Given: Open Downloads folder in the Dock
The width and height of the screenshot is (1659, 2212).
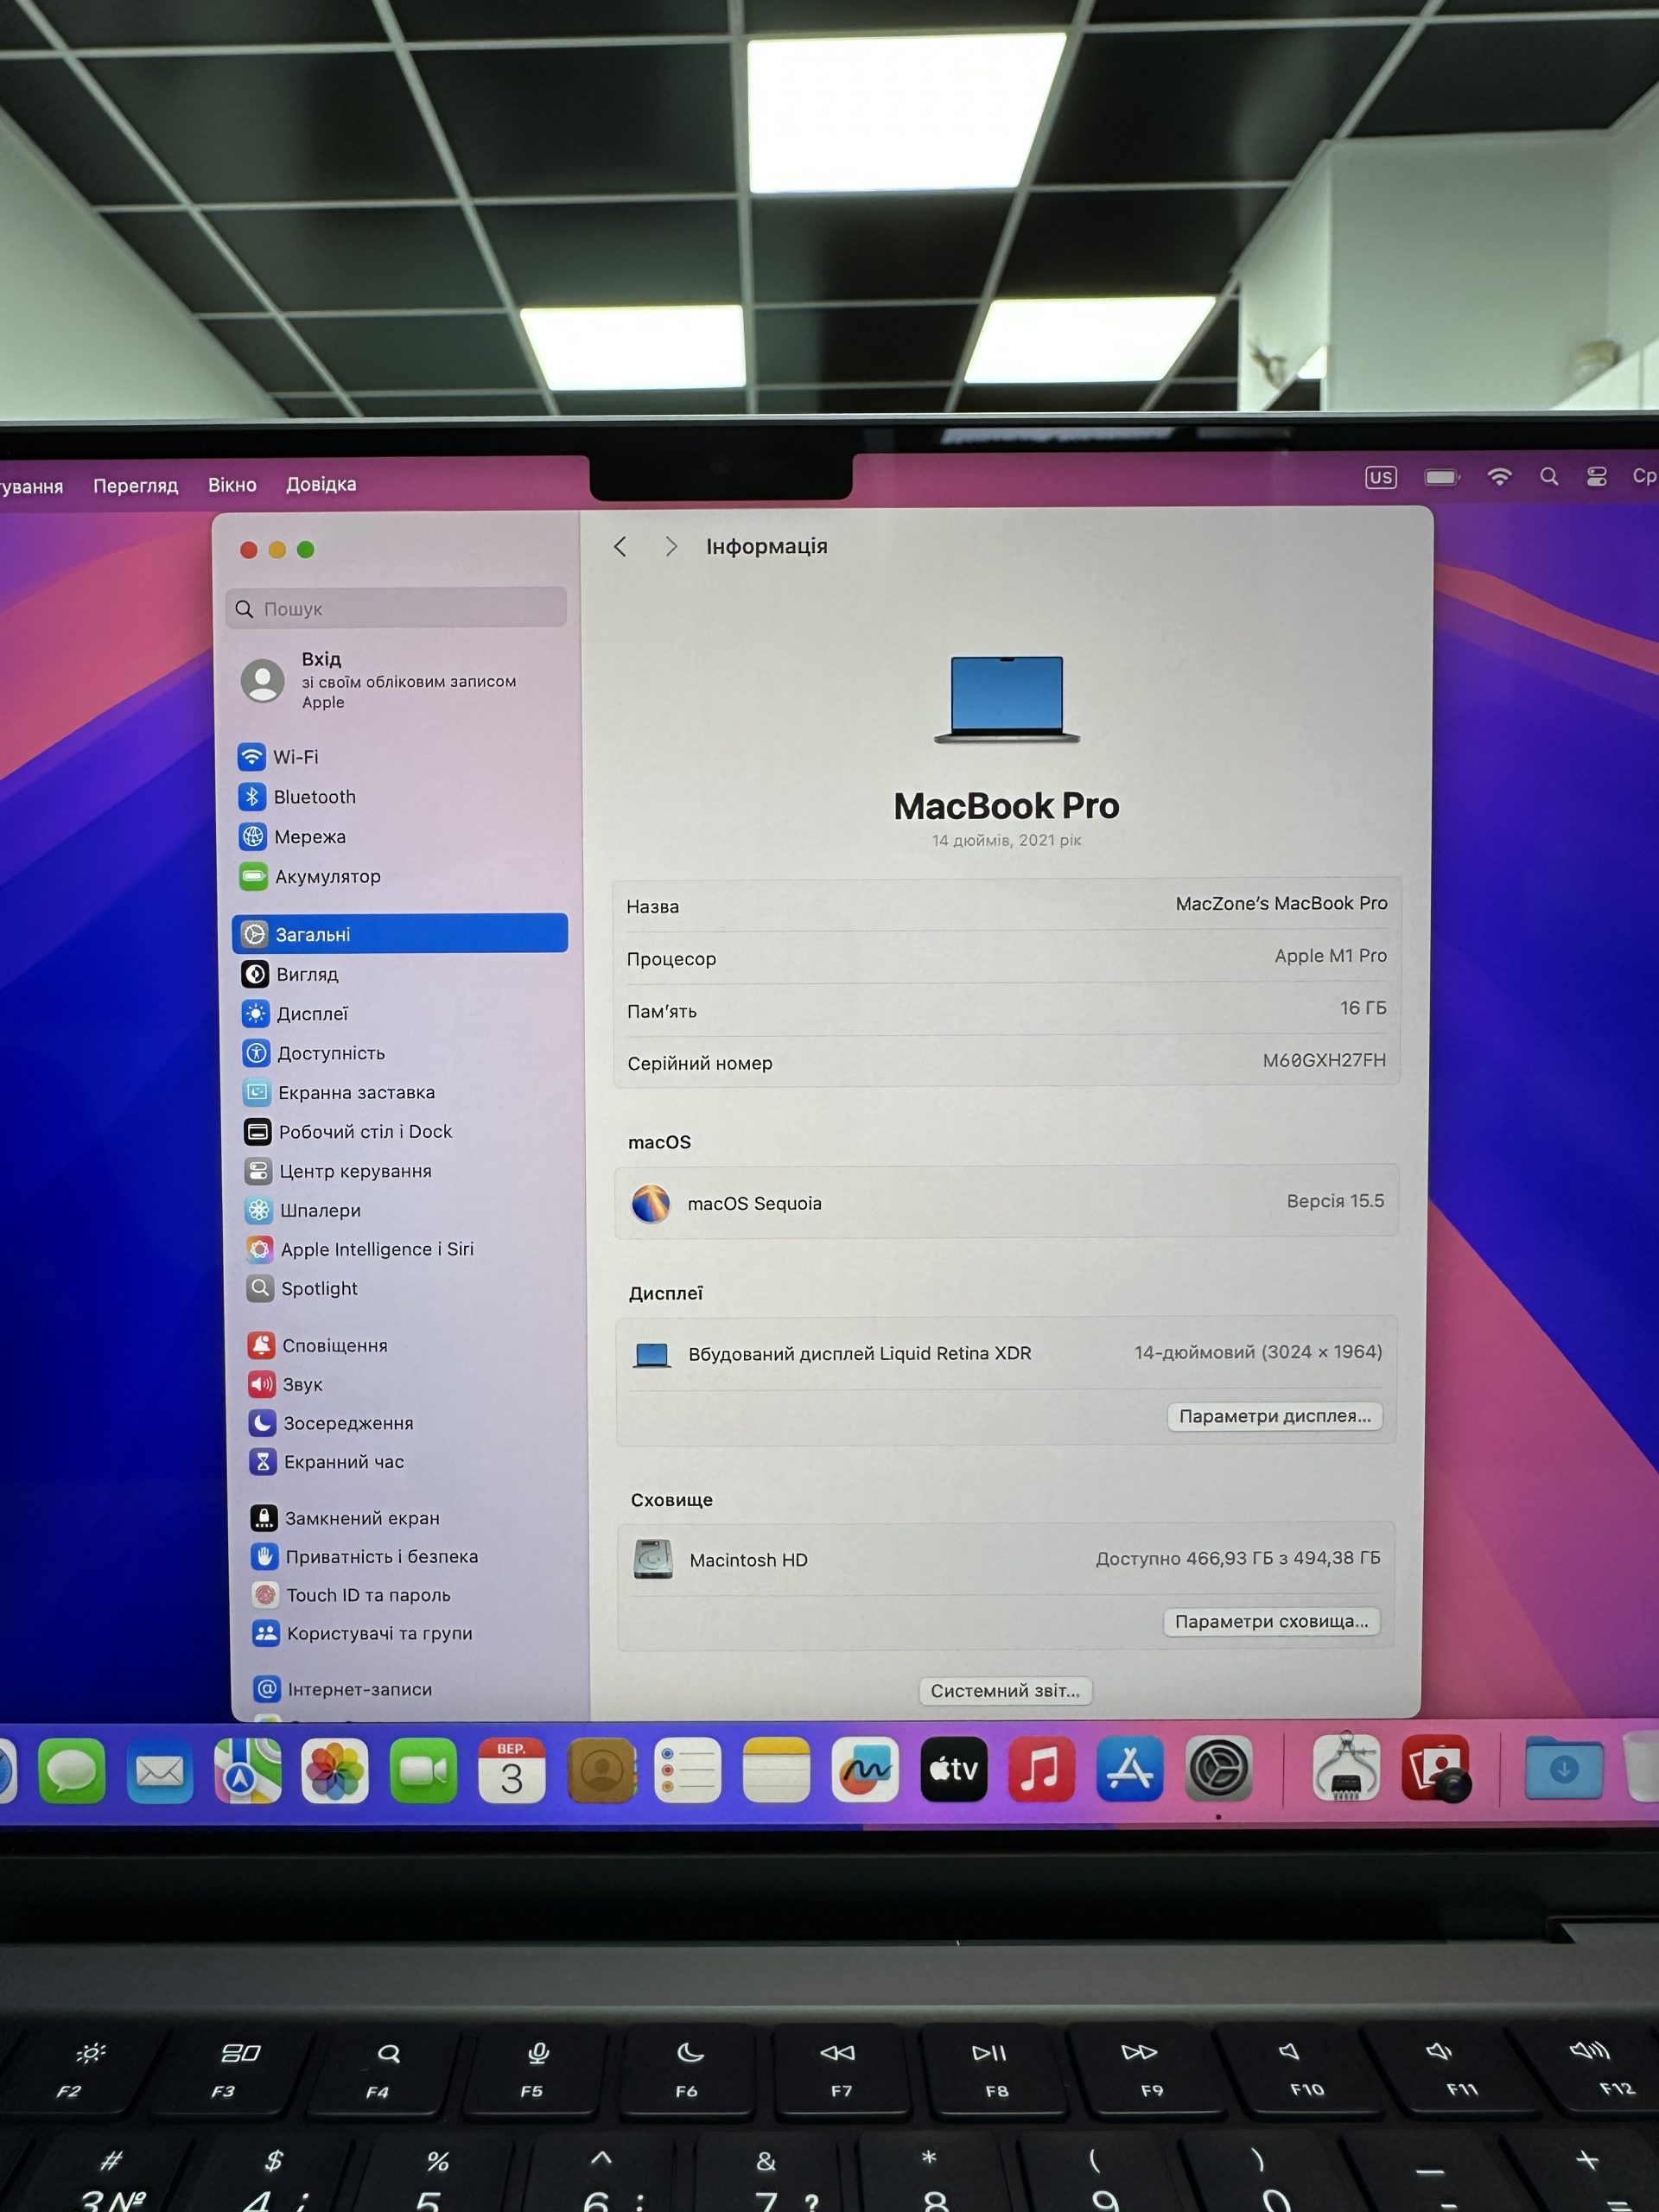Looking at the screenshot, I should 1564,1768.
